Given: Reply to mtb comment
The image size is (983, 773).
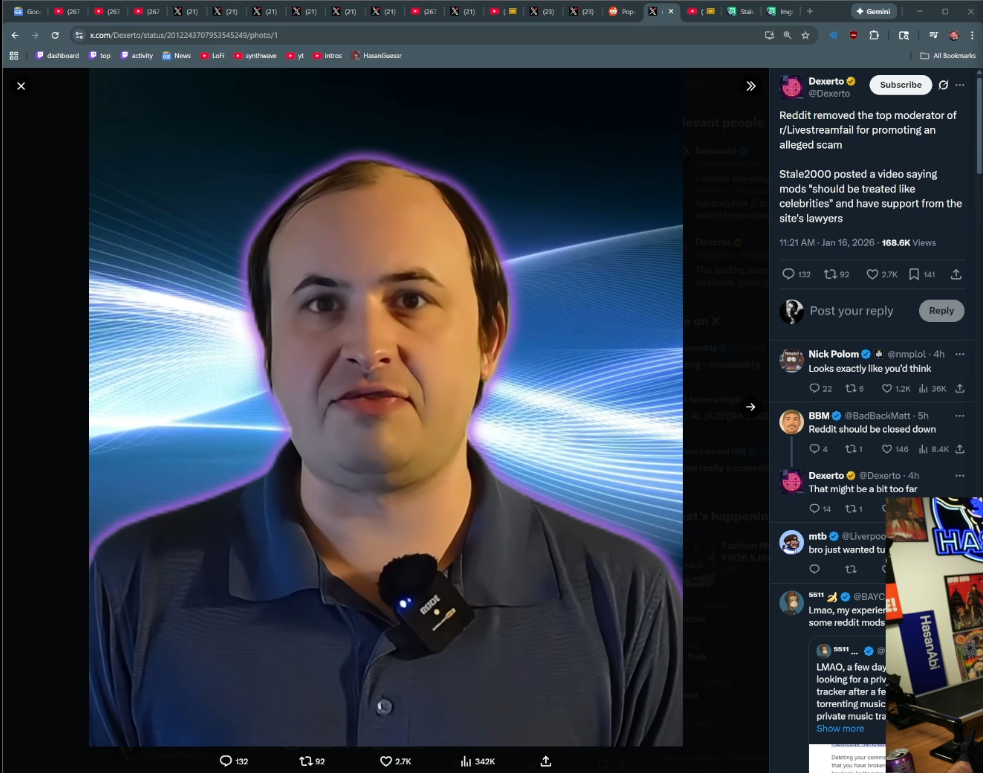Looking at the screenshot, I should (814, 569).
